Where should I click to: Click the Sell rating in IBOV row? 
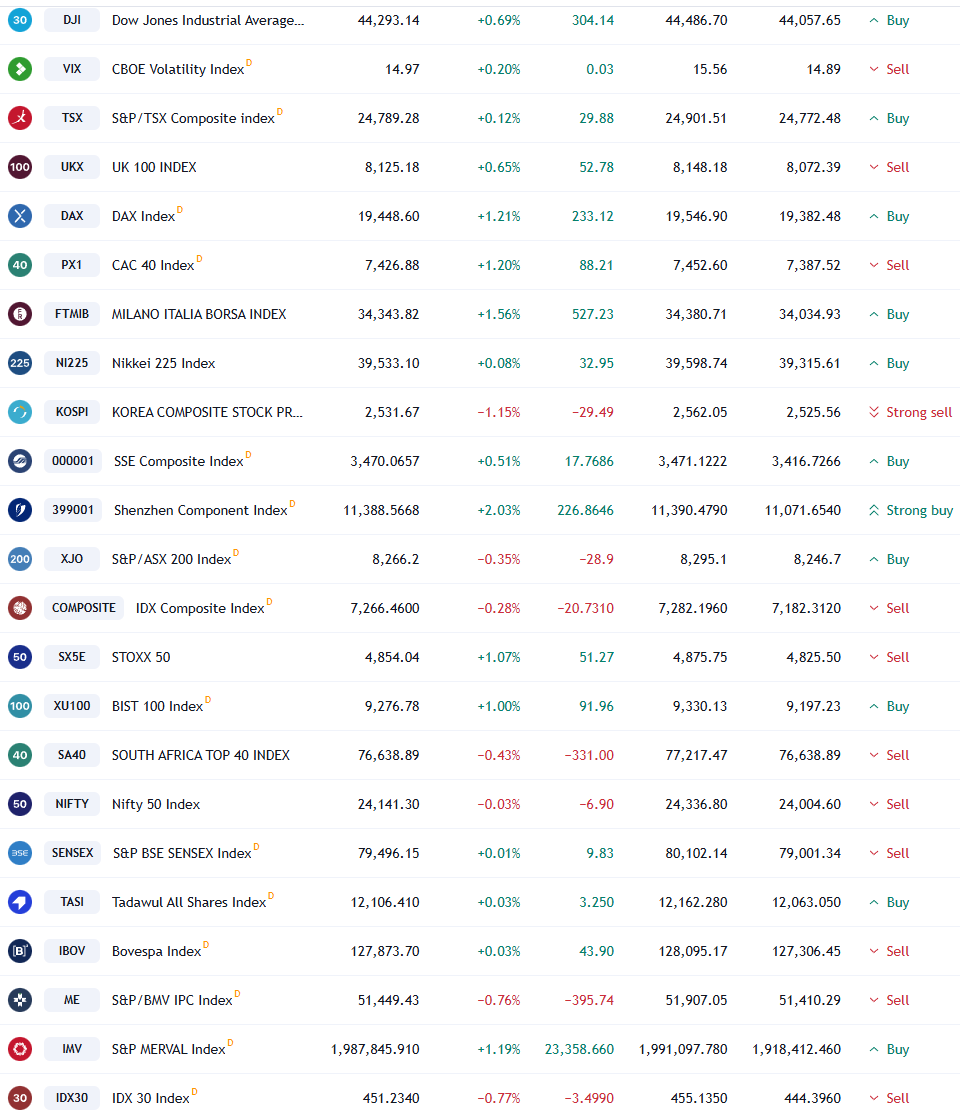889,951
